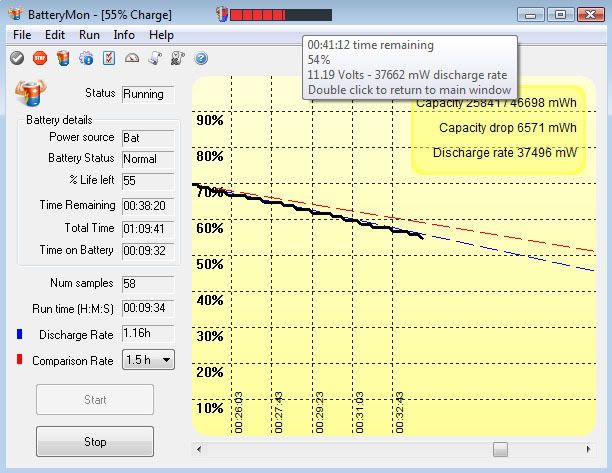Click the Discharge rate 37496 mW text

point(505,153)
